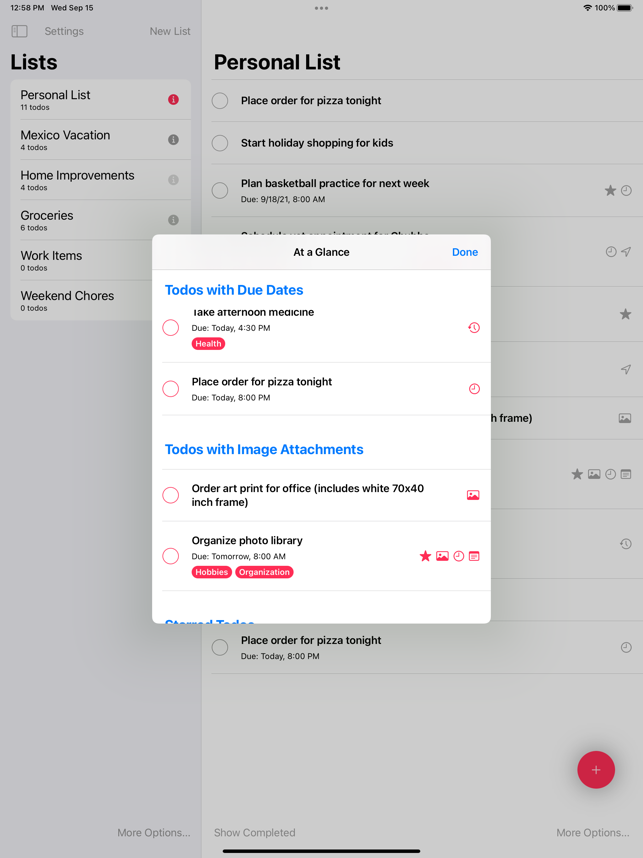Click the clock icon on Place order for pizza in popup
The height and width of the screenshot is (858, 643).
click(x=474, y=389)
